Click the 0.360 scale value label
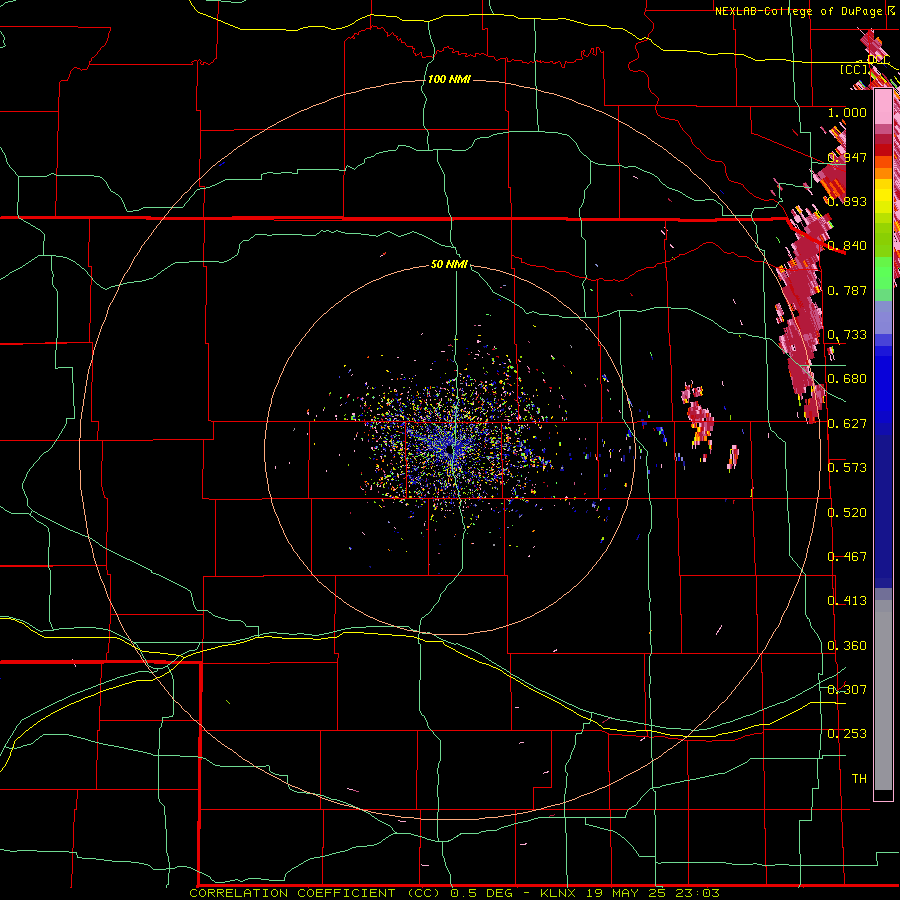This screenshot has height=900, width=900. point(847,646)
